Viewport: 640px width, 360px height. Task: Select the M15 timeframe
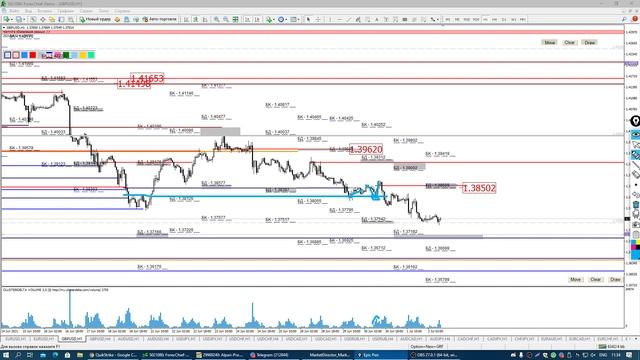[x=467, y=19]
